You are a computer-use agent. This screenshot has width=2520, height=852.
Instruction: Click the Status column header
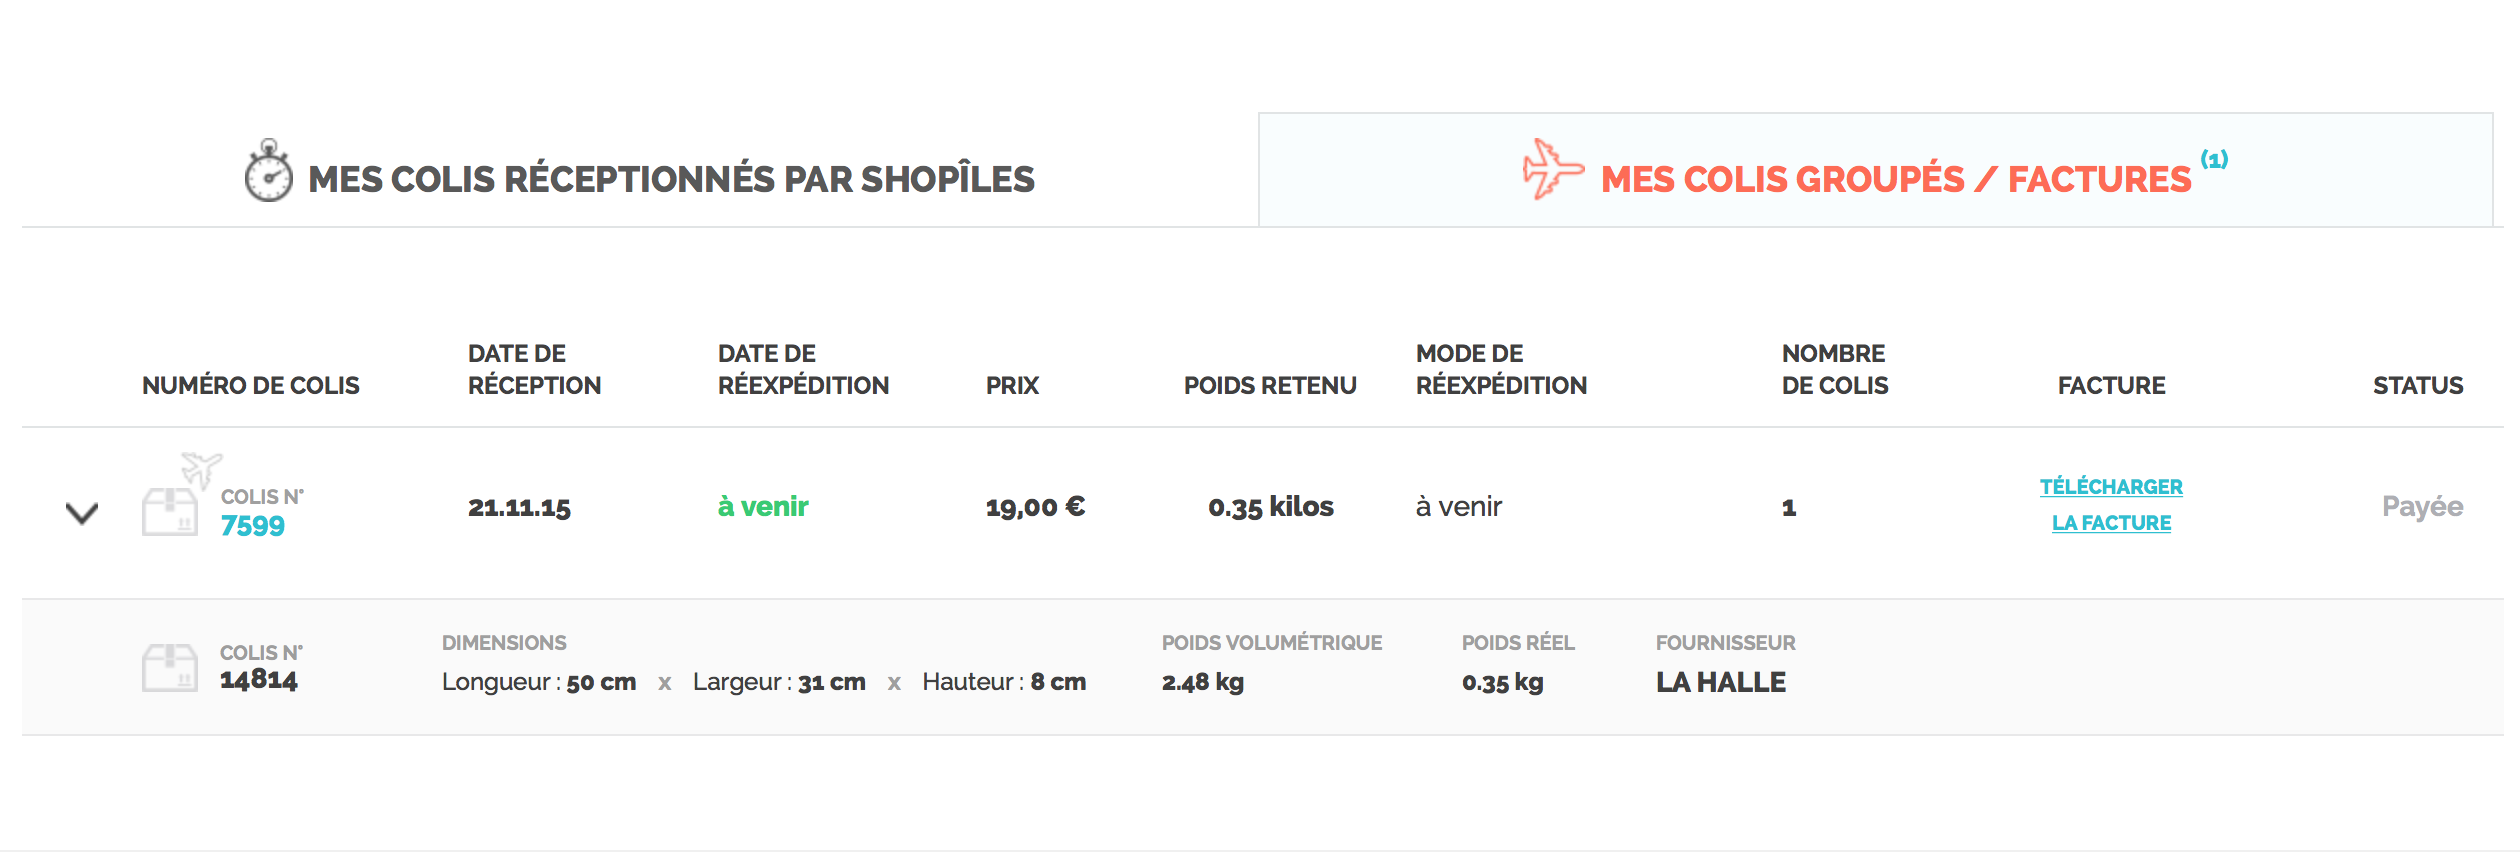[2417, 385]
